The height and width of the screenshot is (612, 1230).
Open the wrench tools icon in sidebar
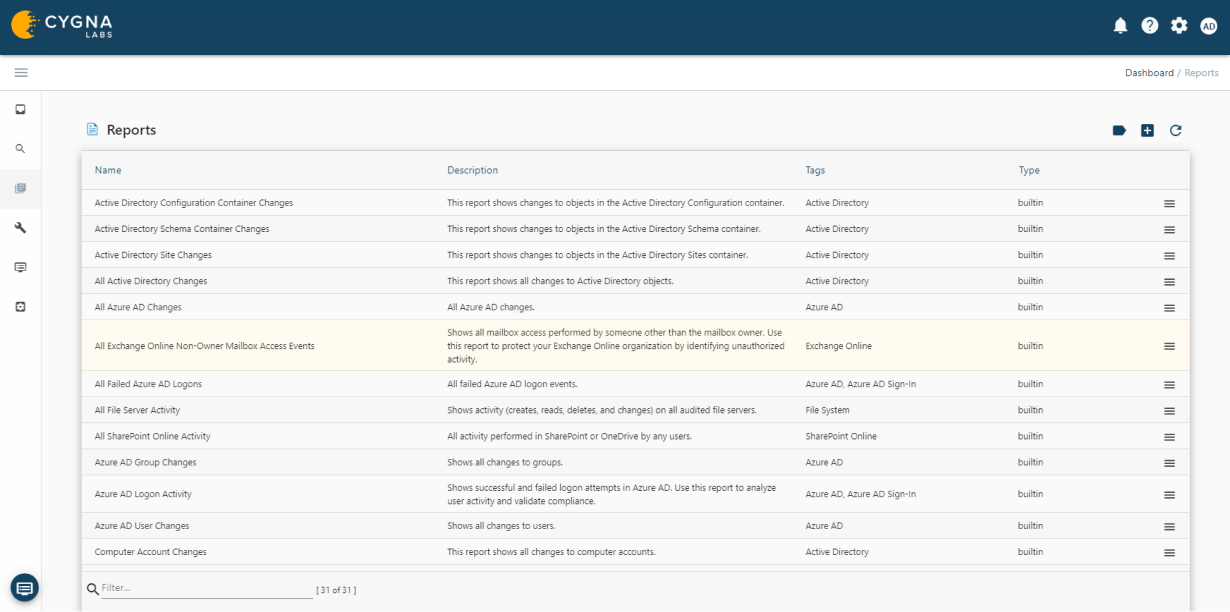click(20, 228)
